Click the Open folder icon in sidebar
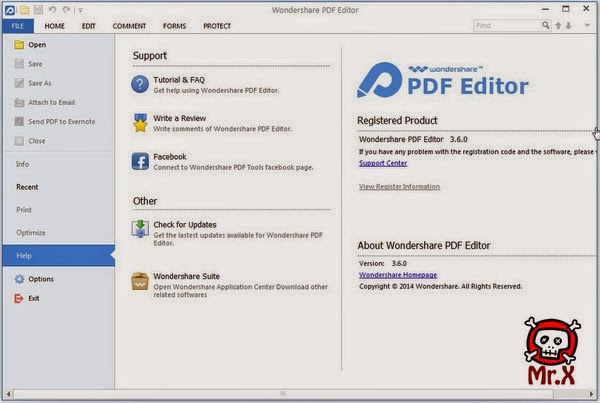 coord(19,45)
